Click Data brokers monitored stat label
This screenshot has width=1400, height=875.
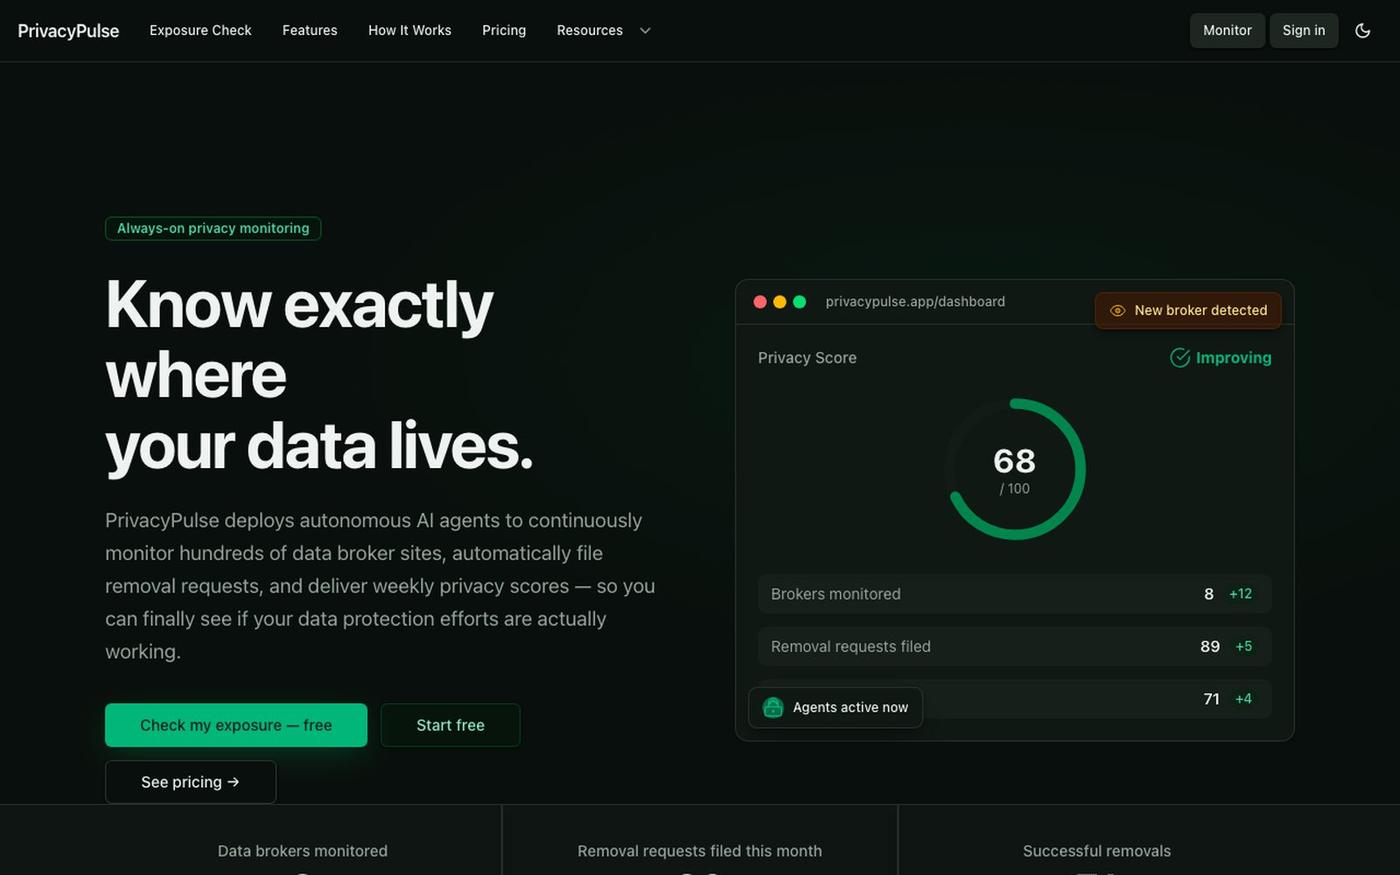(302, 851)
